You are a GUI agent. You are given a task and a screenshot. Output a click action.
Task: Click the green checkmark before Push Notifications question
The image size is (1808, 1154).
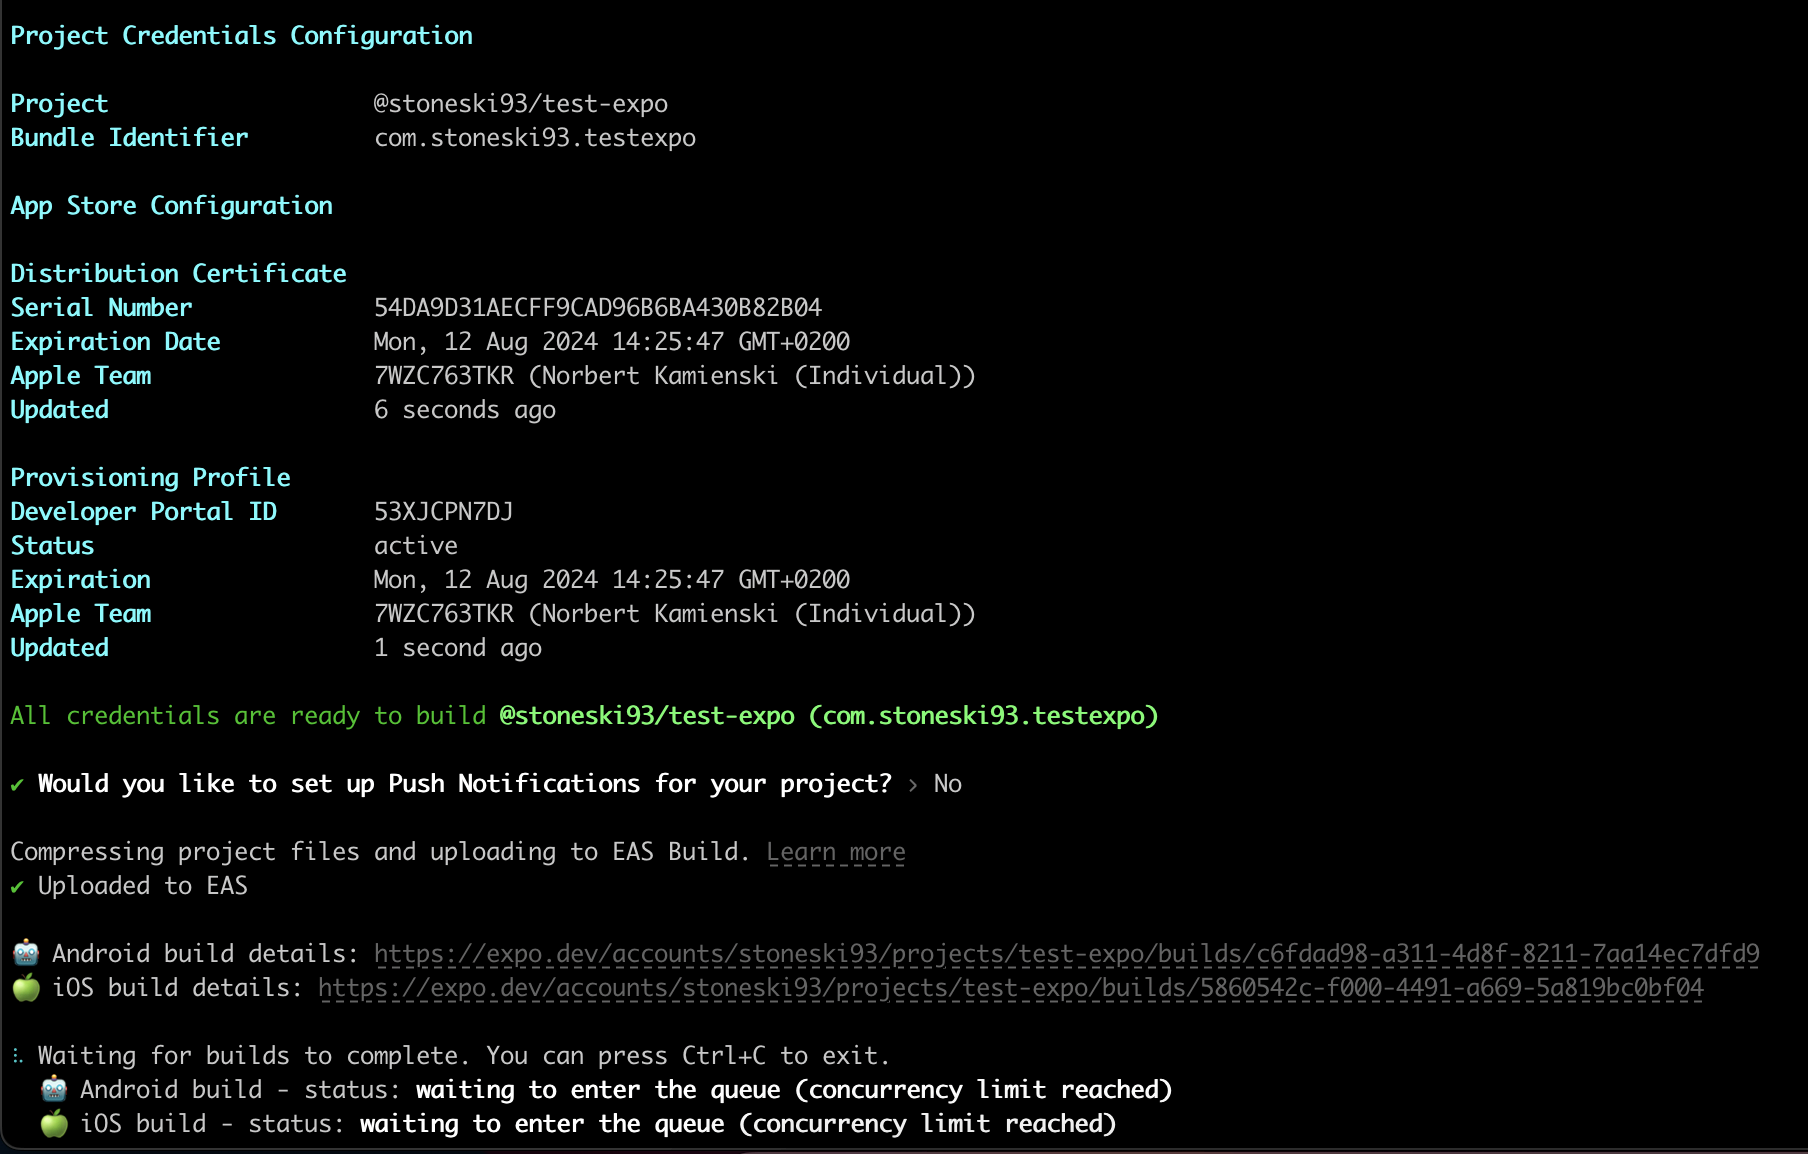[17, 785]
